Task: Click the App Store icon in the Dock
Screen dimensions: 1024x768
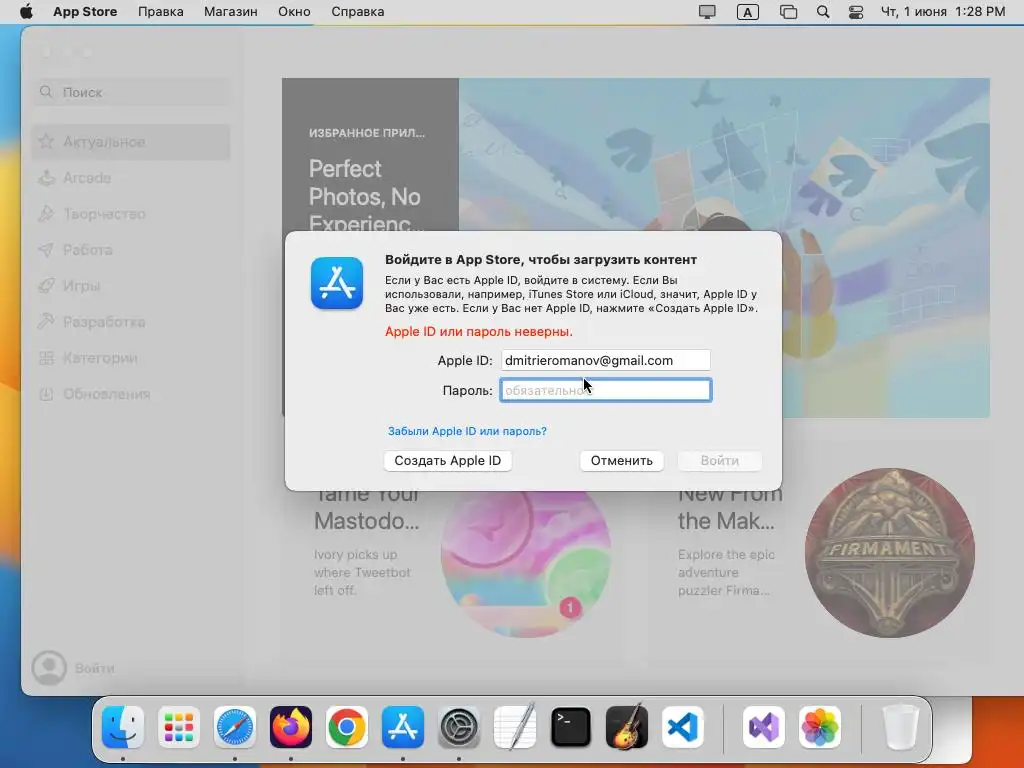Action: tap(403, 727)
